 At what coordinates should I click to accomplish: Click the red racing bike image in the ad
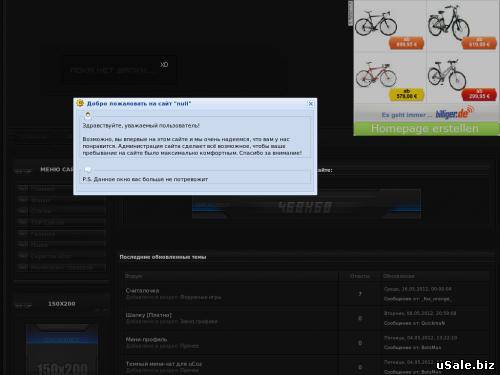(376, 75)
